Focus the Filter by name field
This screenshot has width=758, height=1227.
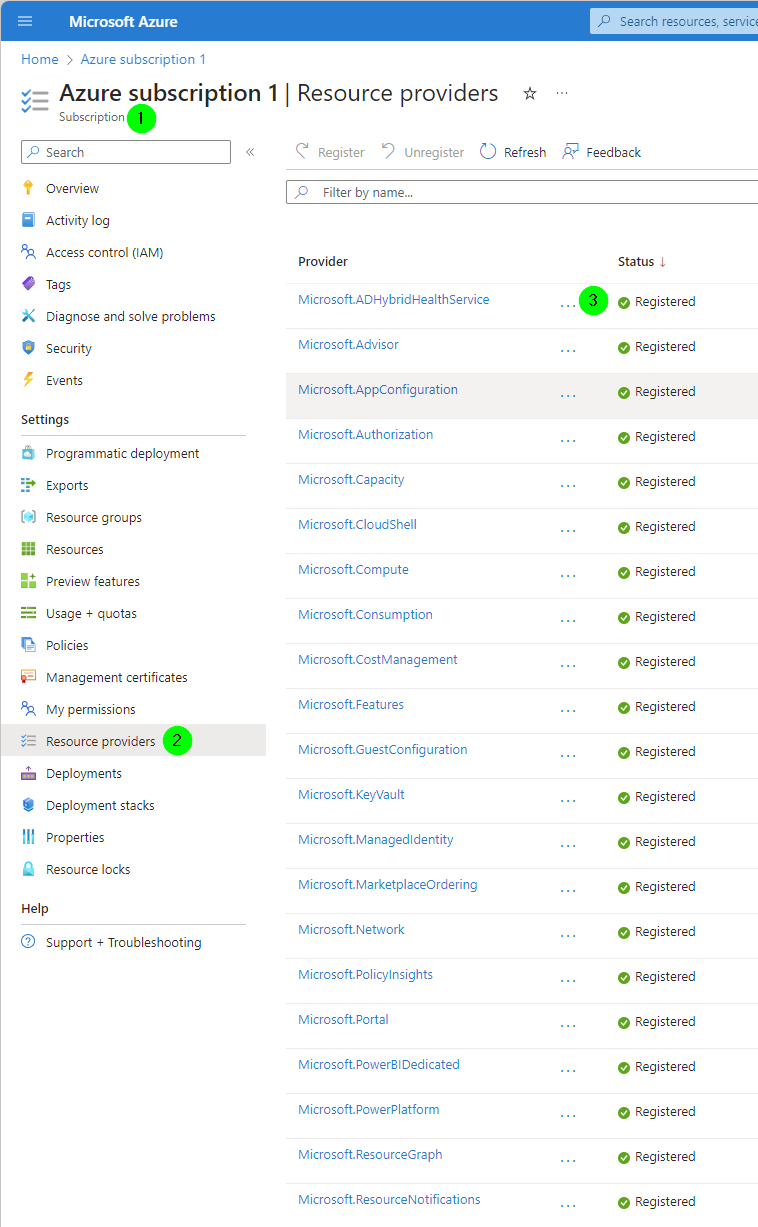[522, 192]
